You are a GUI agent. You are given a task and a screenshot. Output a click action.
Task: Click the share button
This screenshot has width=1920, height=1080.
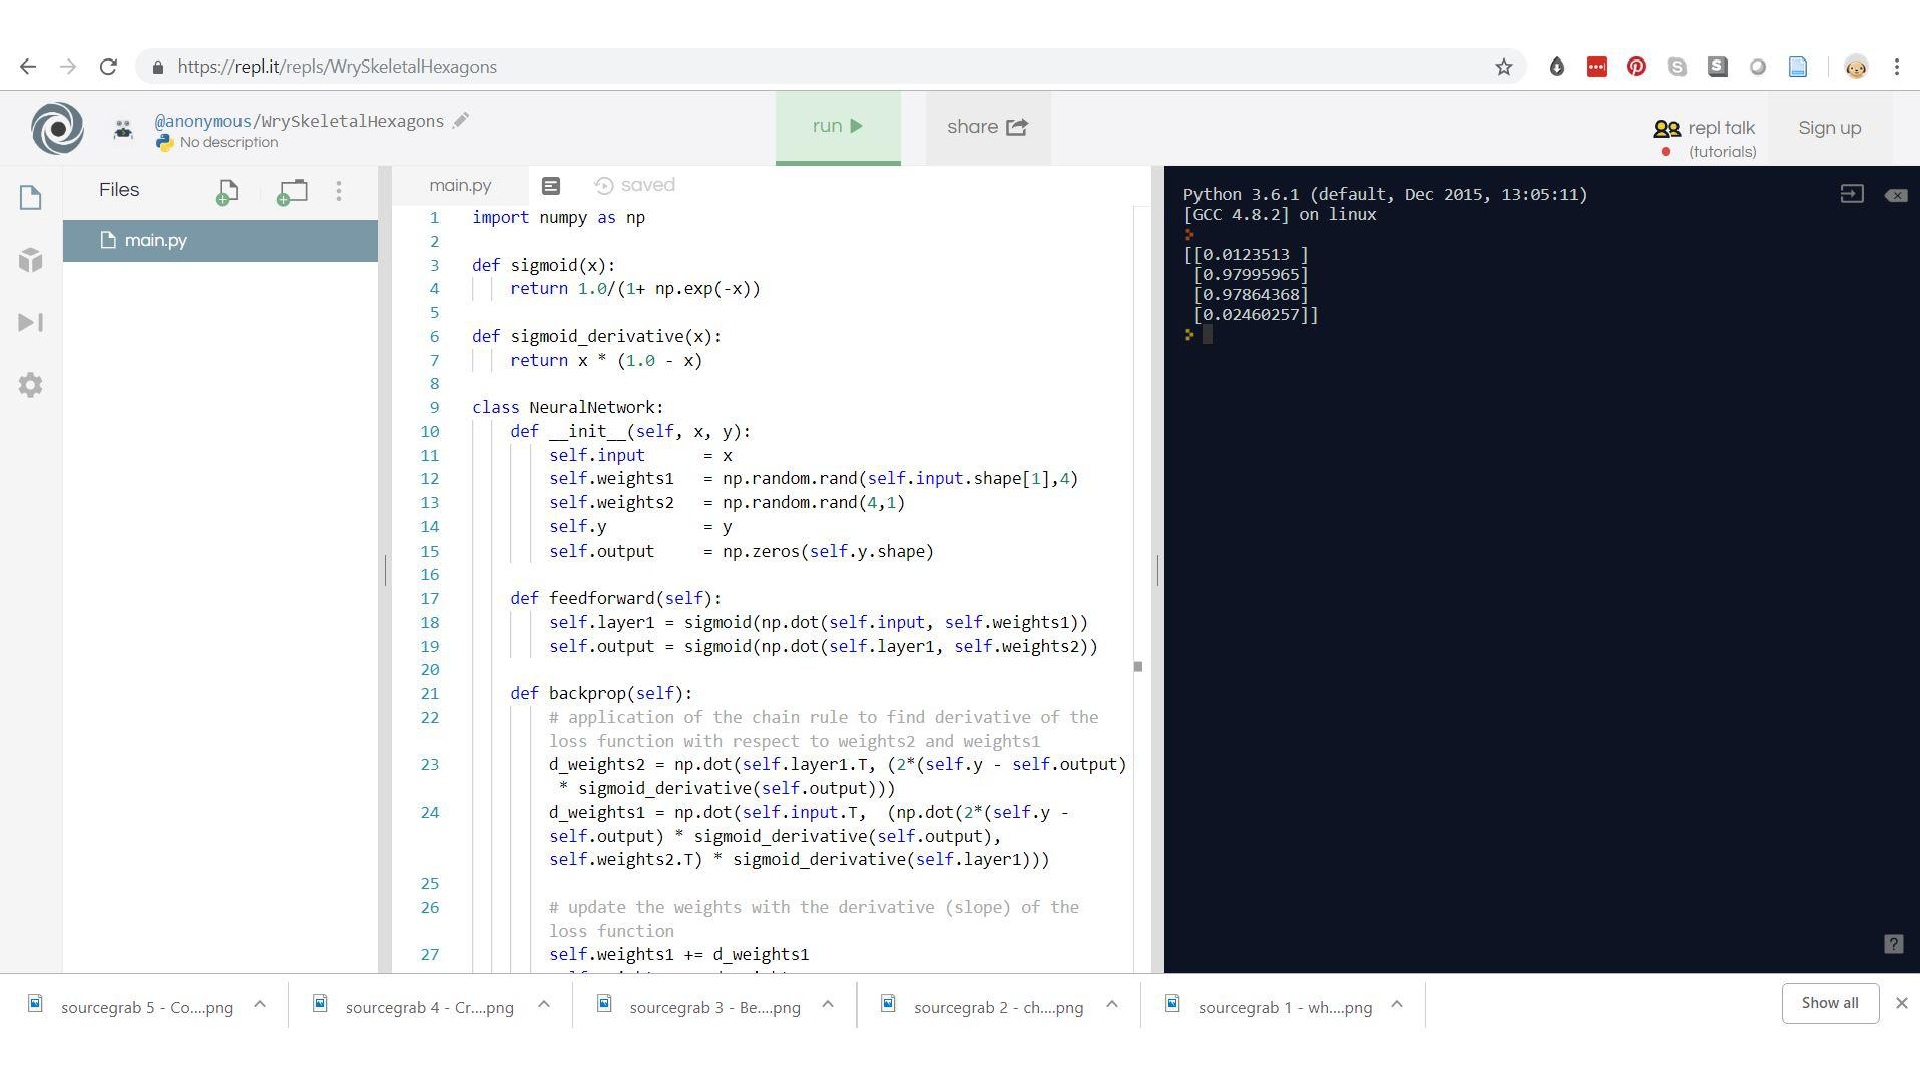pyautogui.click(x=987, y=127)
